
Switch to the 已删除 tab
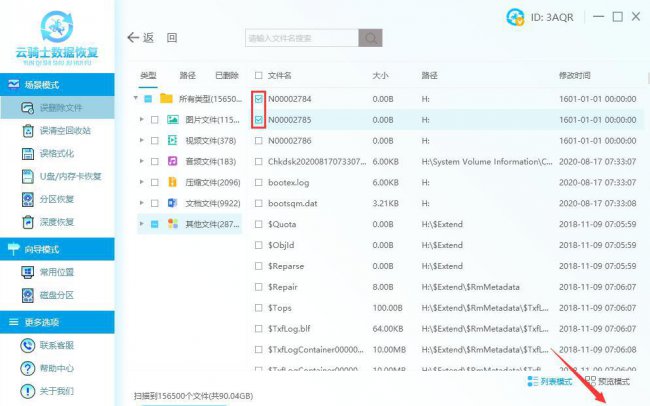coord(227,75)
